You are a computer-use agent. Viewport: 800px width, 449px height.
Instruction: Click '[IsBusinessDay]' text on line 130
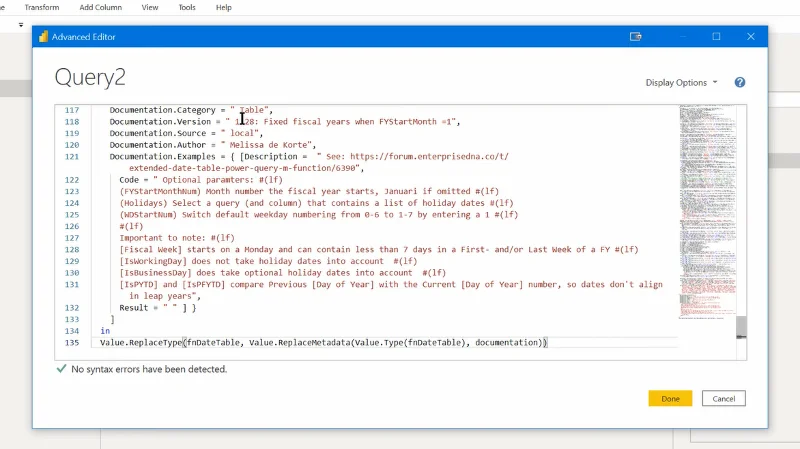coord(155,273)
